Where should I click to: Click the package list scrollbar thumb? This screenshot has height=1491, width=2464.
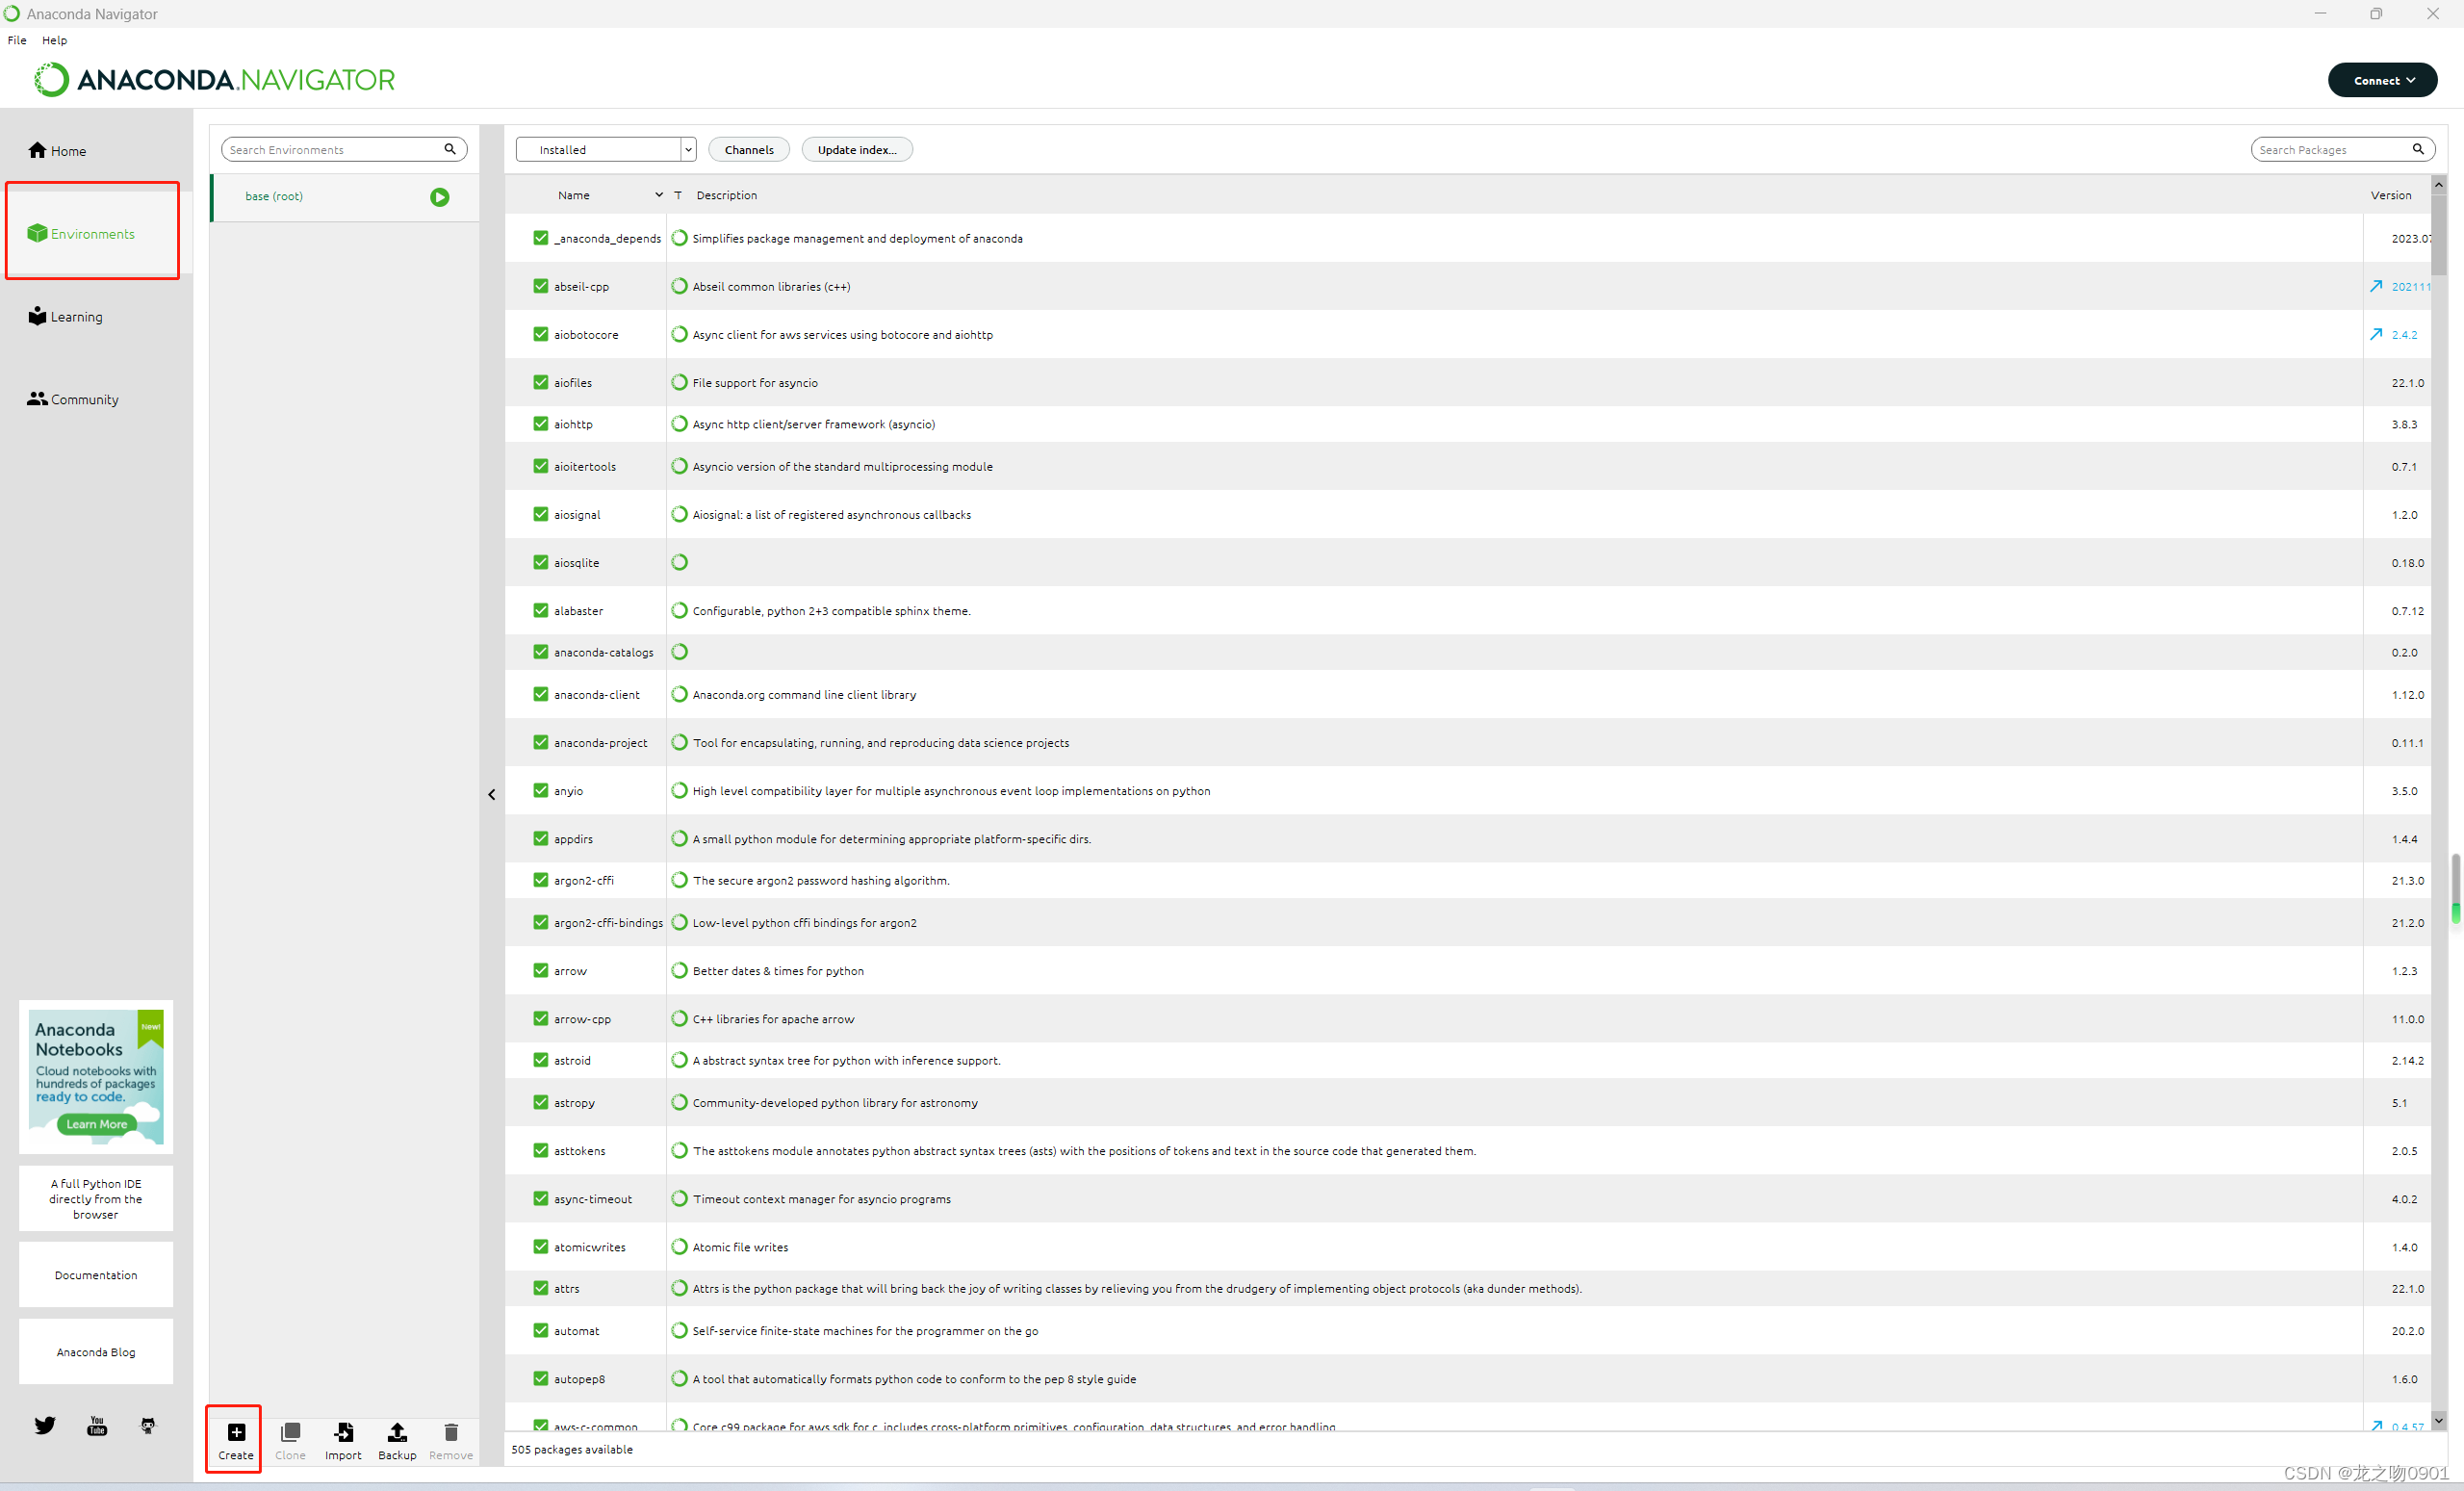click(2438, 235)
